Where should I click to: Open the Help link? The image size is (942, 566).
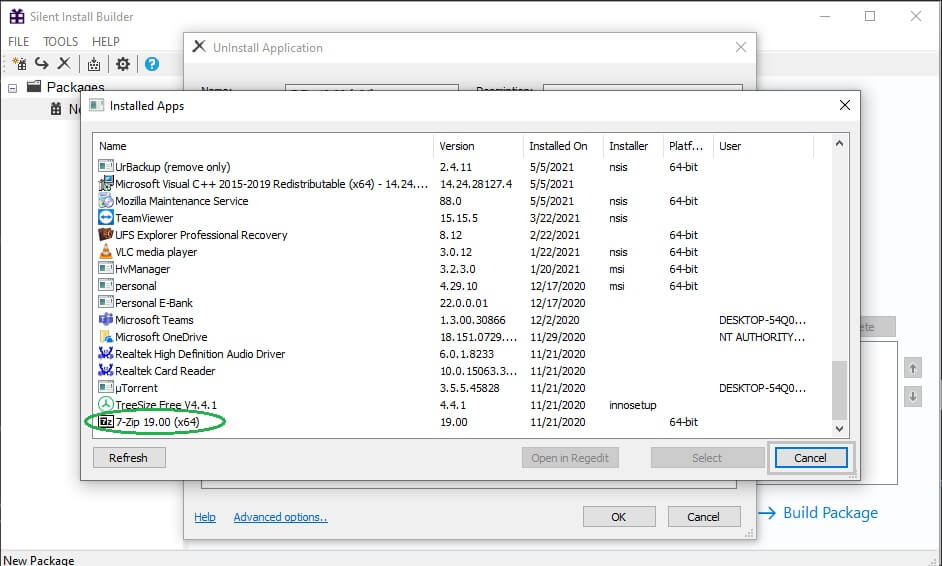[x=205, y=517]
